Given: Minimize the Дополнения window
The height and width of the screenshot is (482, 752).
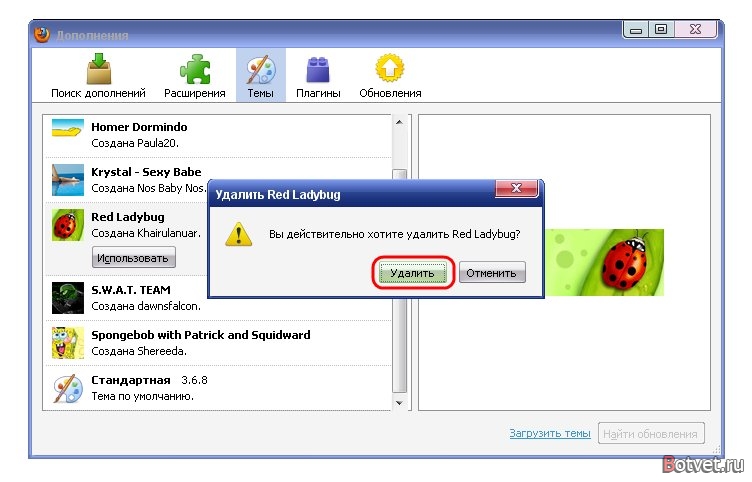Looking at the screenshot, I should (636, 30).
